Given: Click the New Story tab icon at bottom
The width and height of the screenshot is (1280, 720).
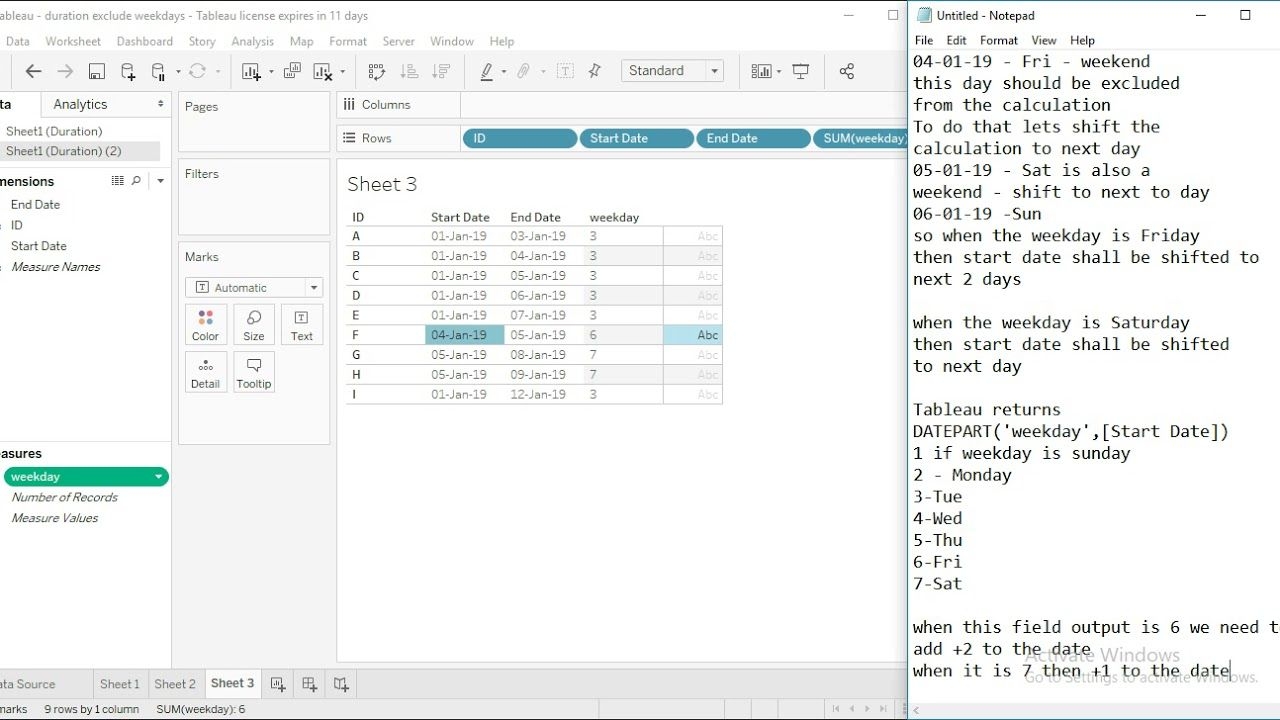Looking at the screenshot, I should tap(341, 684).
